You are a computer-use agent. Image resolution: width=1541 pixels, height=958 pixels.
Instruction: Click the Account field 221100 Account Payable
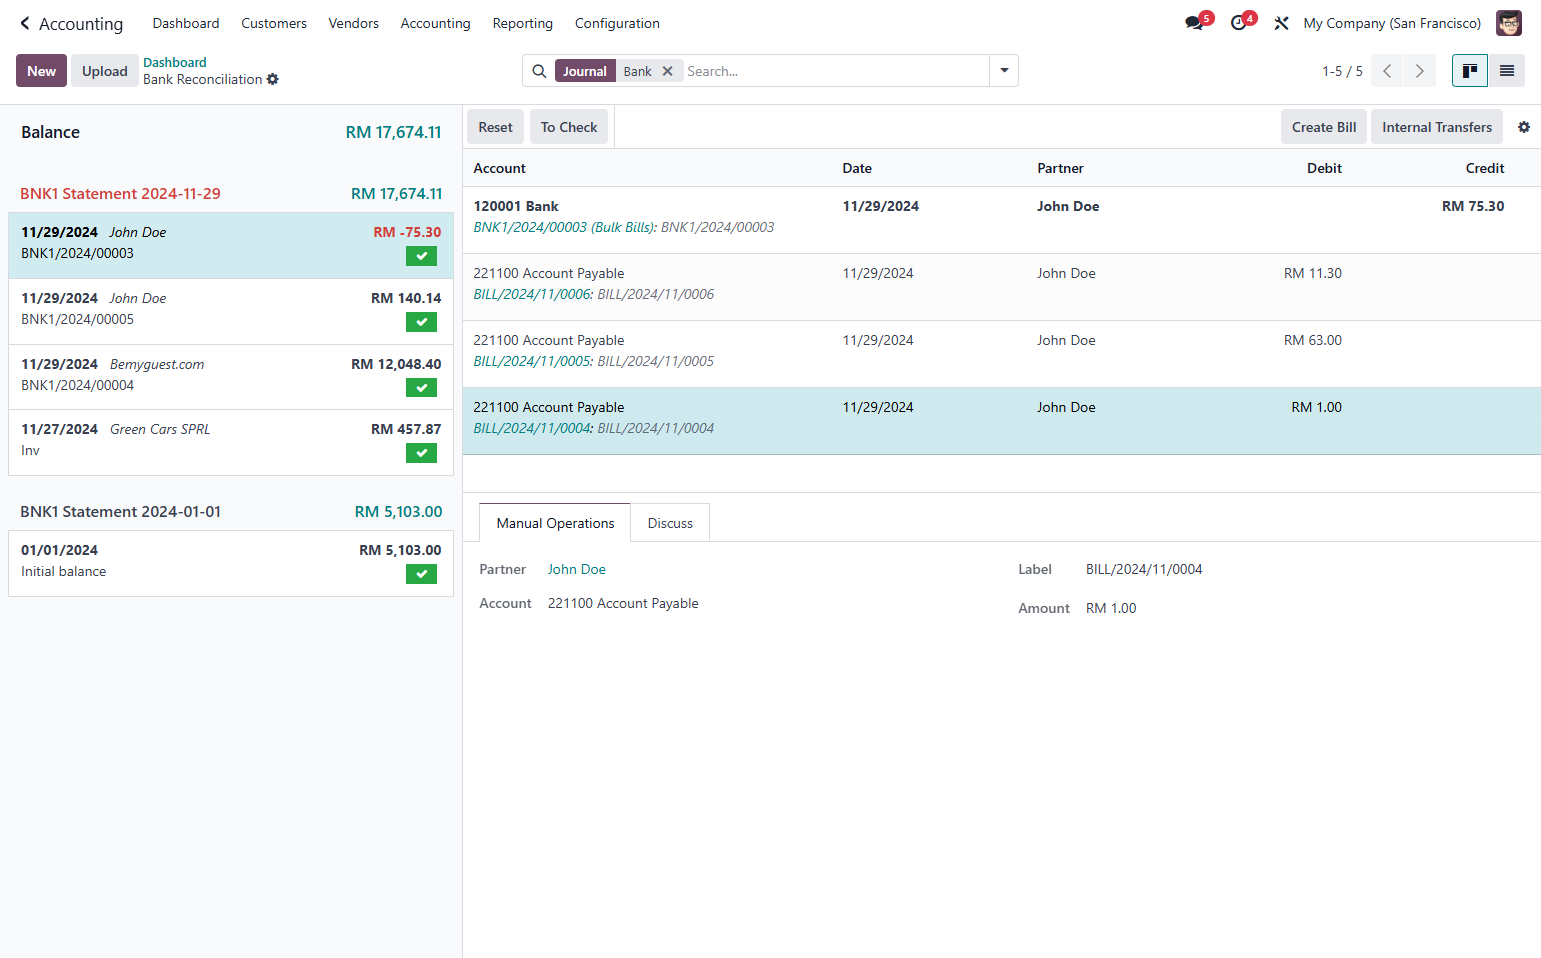pyautogui.click(x=623, y=603)
